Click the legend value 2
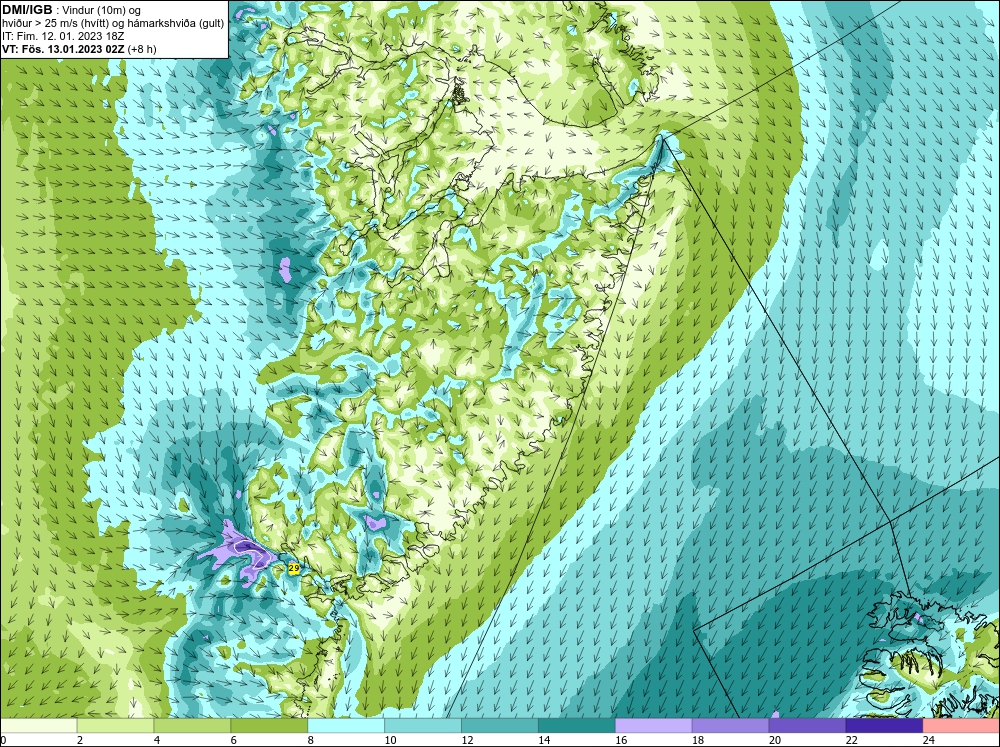 [80, 740]
